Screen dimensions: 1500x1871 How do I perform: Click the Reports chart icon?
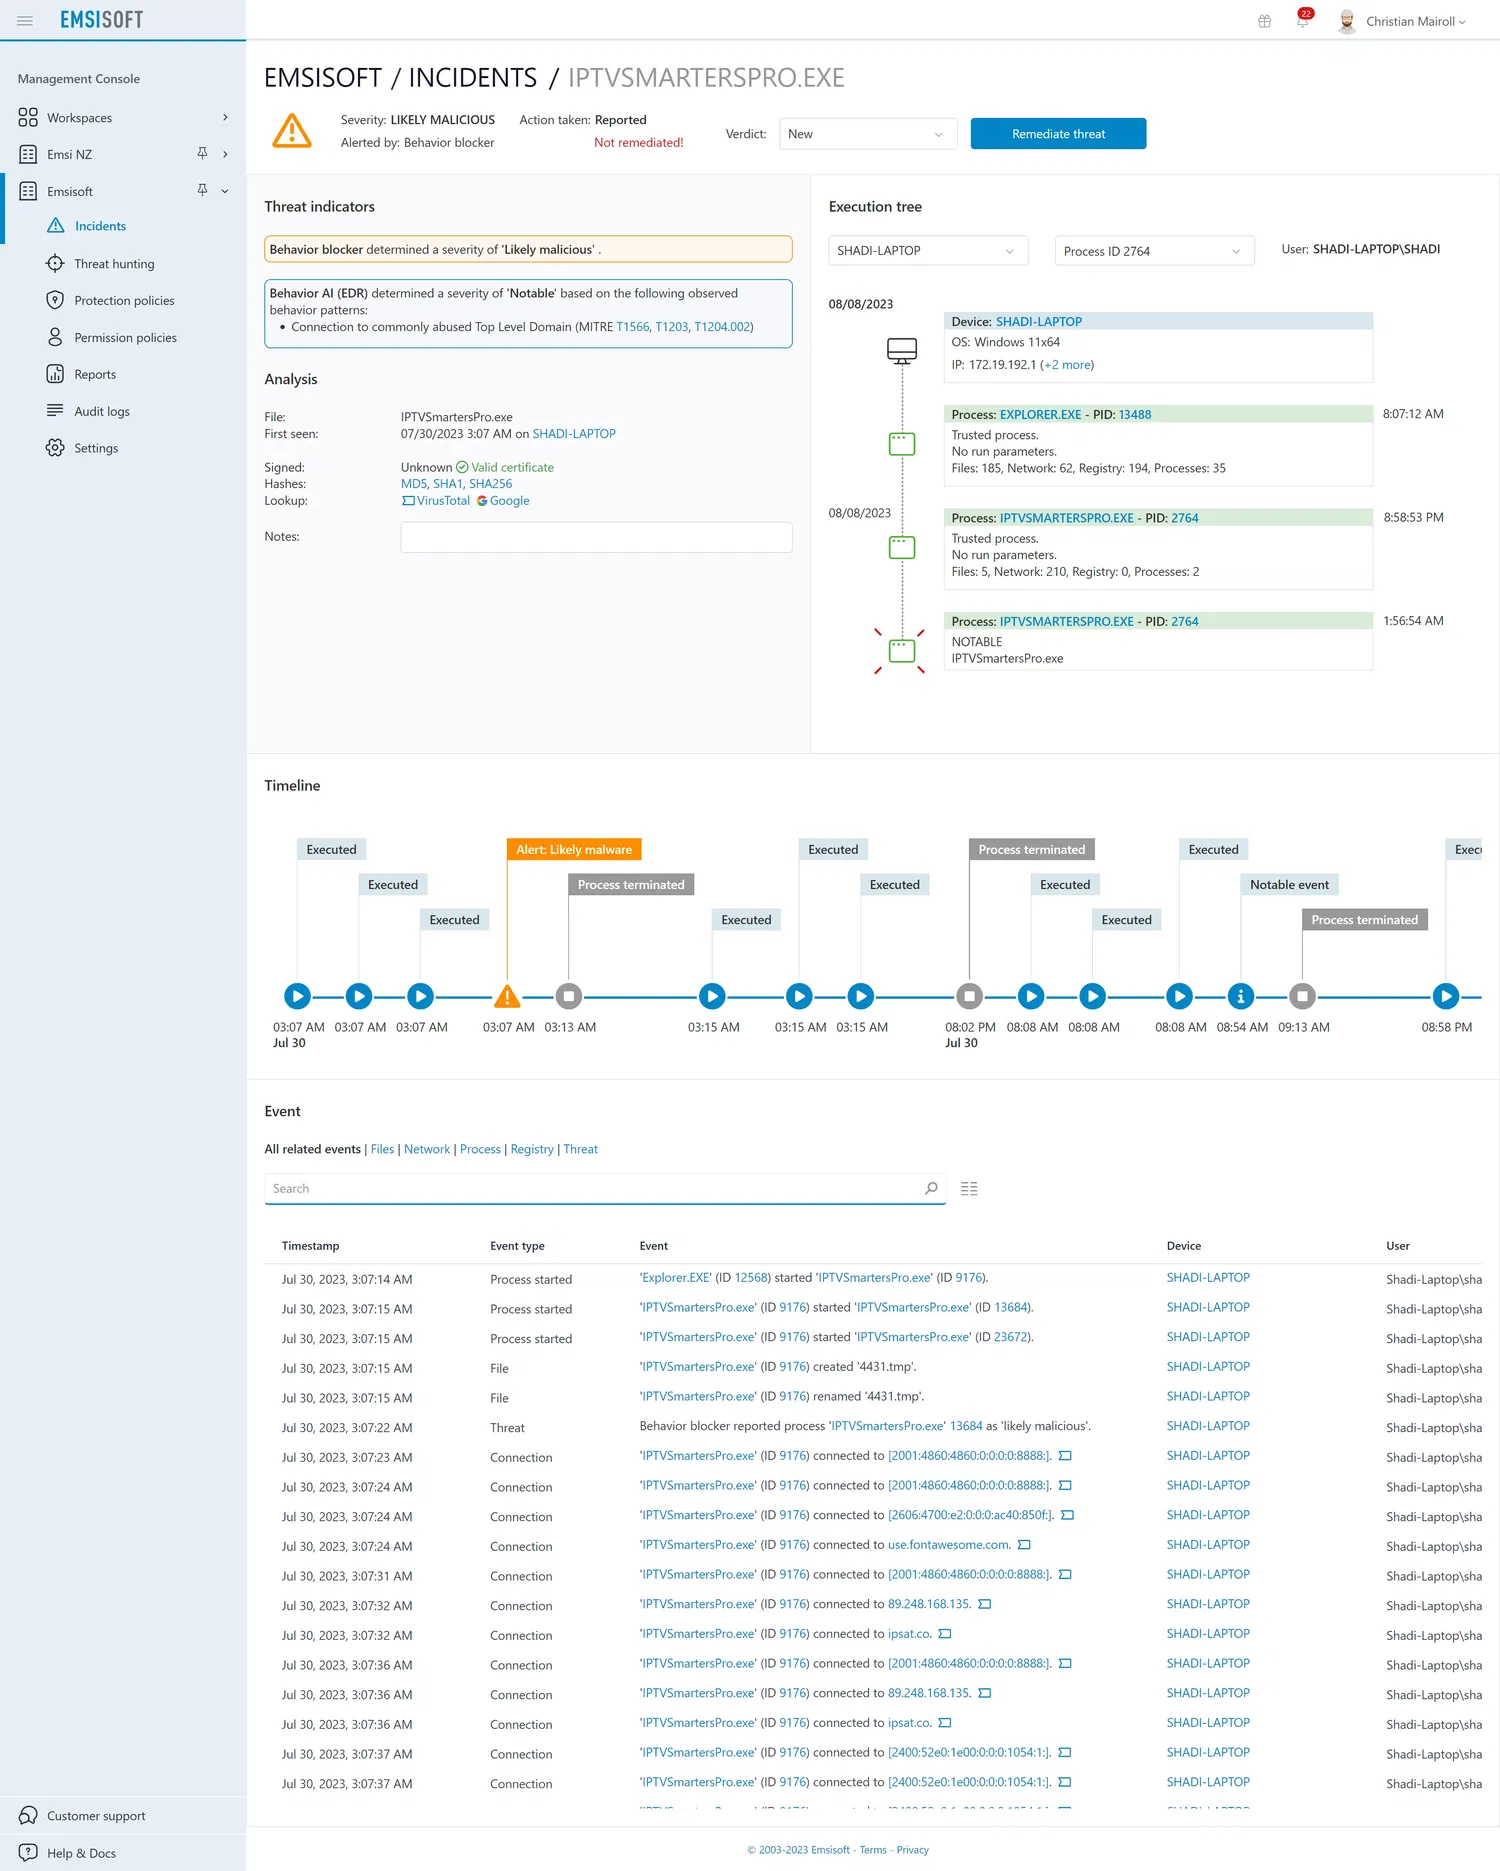click(55, 374)
